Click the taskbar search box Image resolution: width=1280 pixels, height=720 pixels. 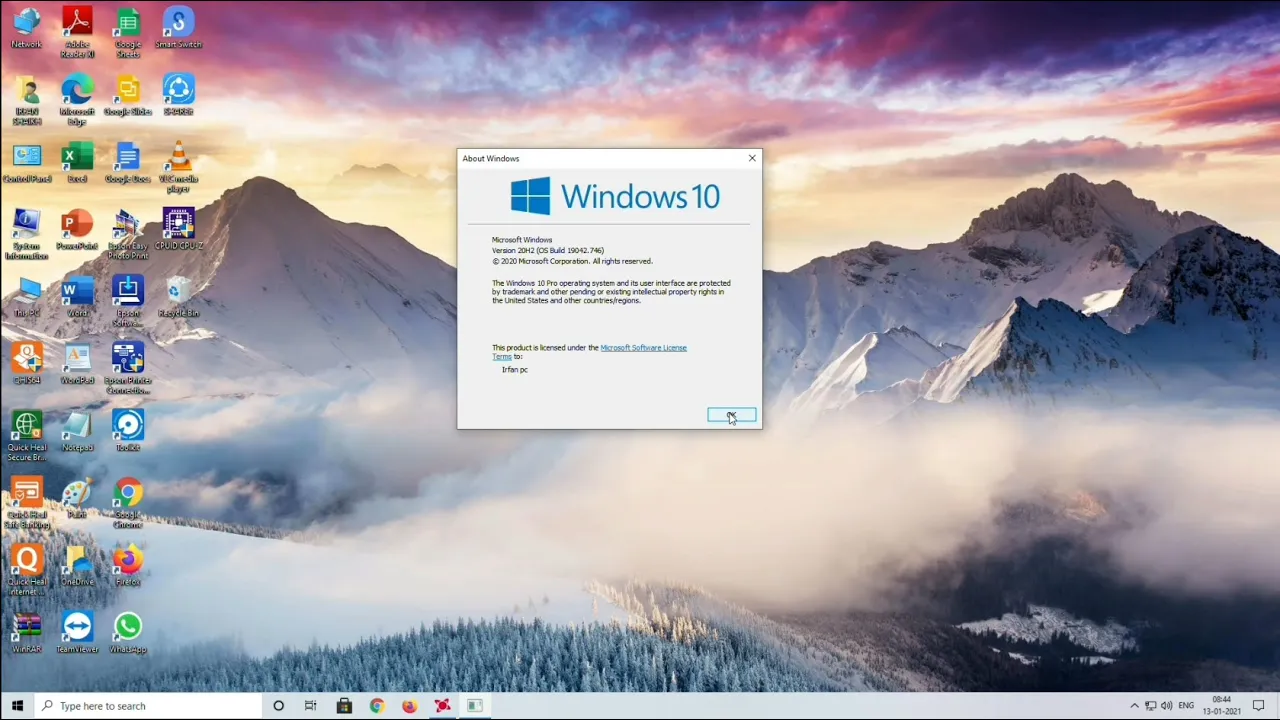[x=148, y=706]
